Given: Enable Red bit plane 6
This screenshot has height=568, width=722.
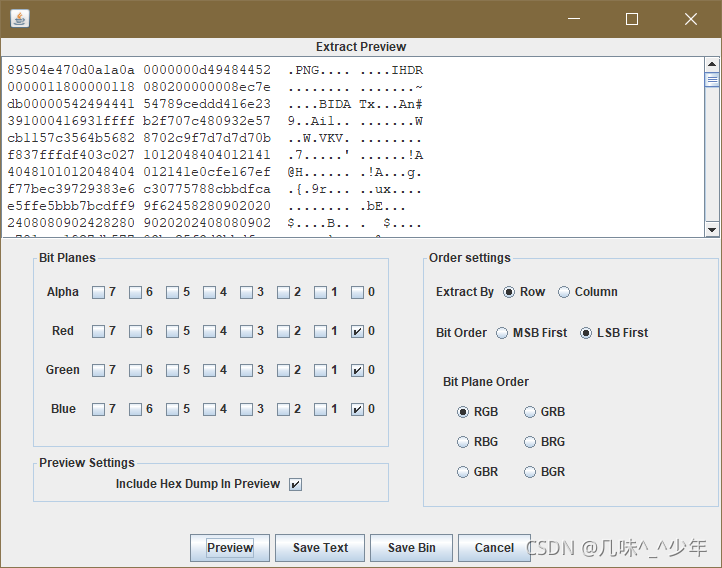Looking at the screenshot, I should coord(135,331).
